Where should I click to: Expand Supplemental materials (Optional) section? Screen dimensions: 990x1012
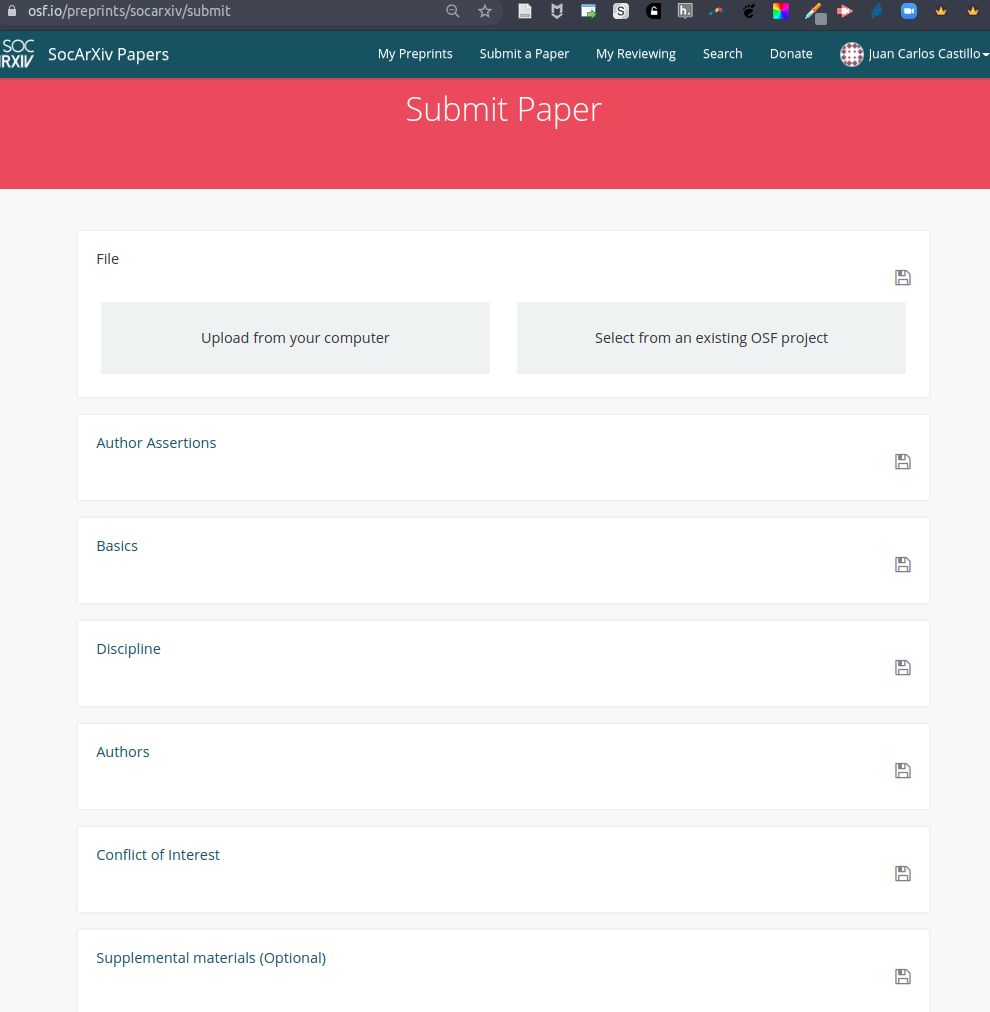click(211, 958)
